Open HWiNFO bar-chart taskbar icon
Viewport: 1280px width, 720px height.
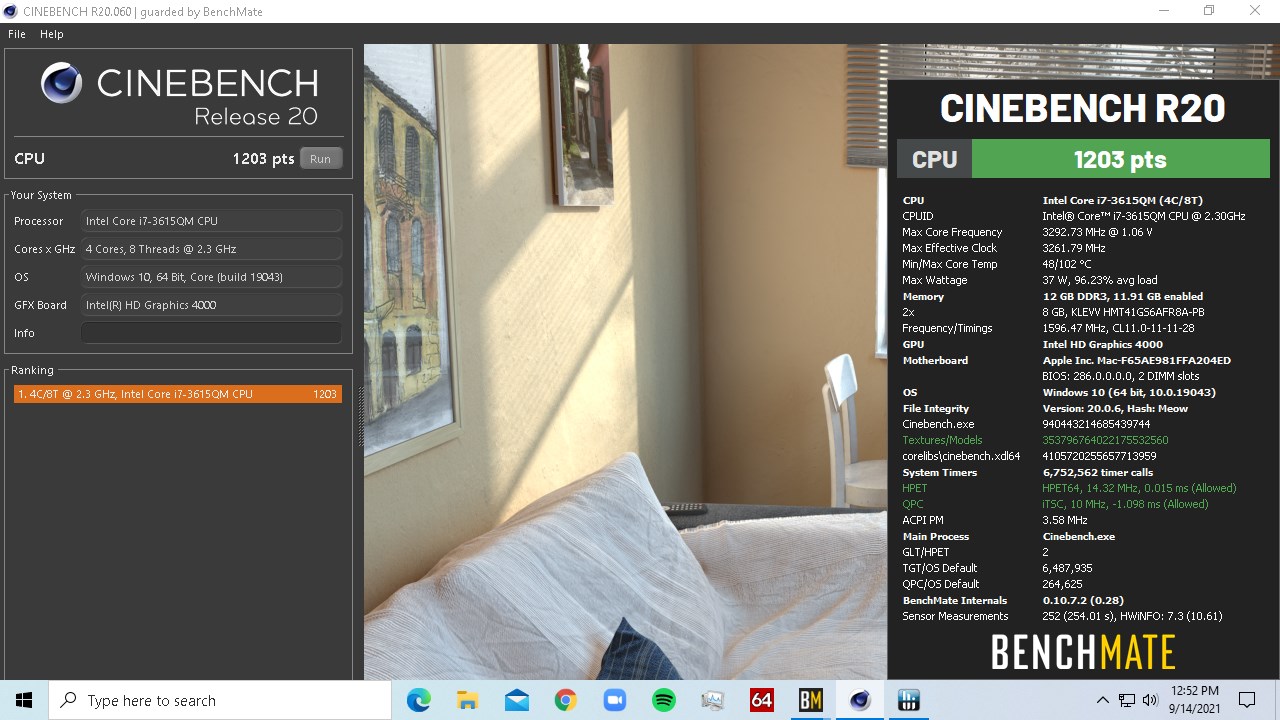point(909,700)
